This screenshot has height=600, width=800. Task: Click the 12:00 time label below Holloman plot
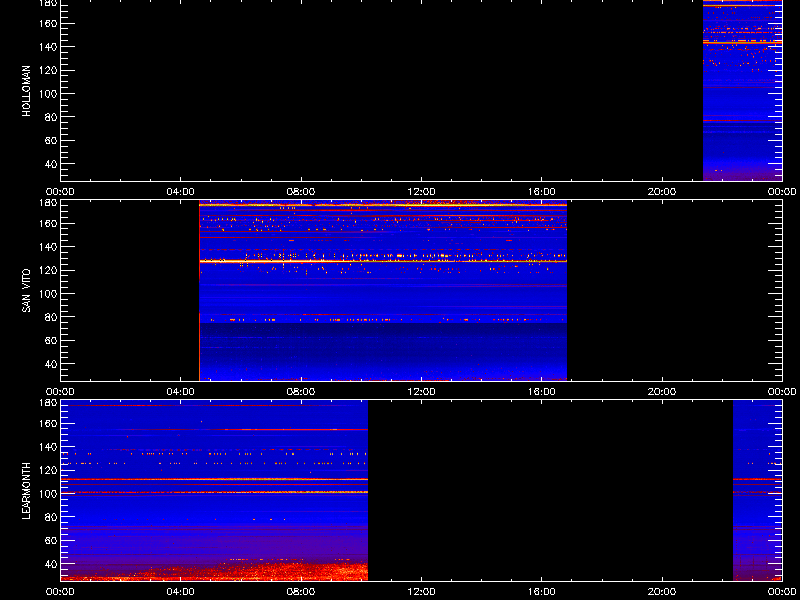pos(421,192)
